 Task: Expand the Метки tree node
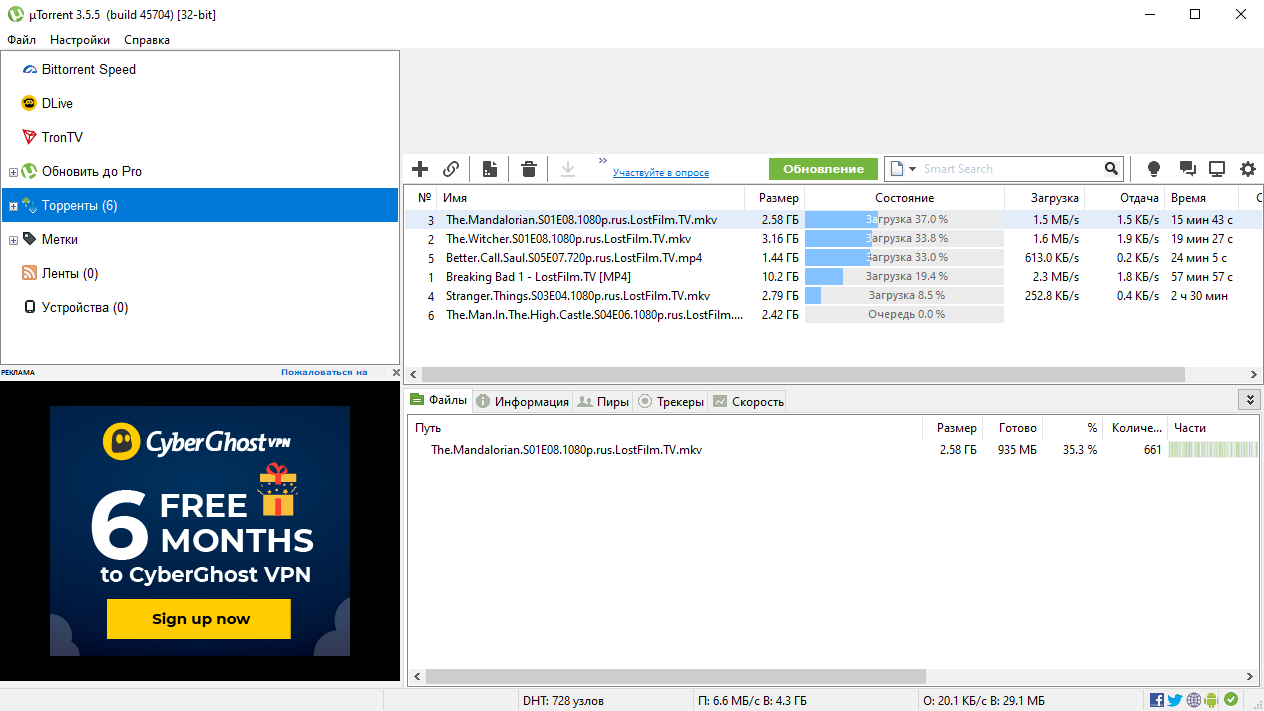pos(13,240)
